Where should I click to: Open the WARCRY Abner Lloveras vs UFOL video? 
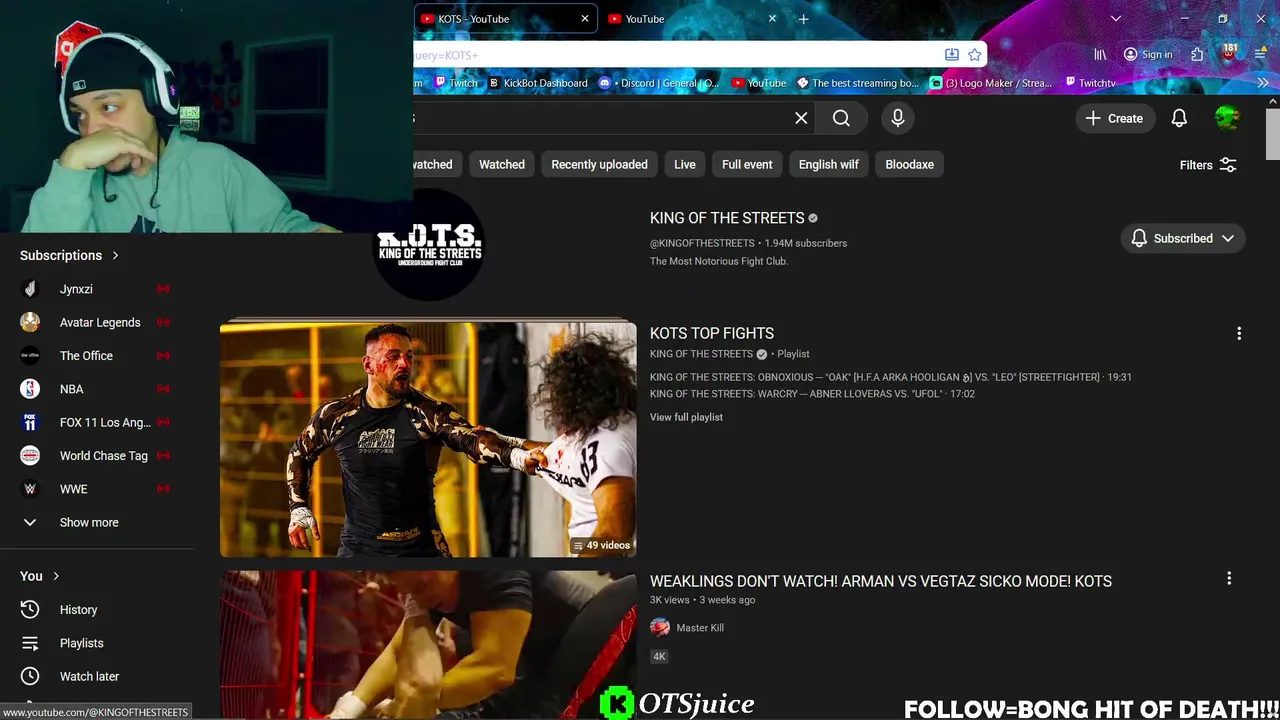point(812,394)
